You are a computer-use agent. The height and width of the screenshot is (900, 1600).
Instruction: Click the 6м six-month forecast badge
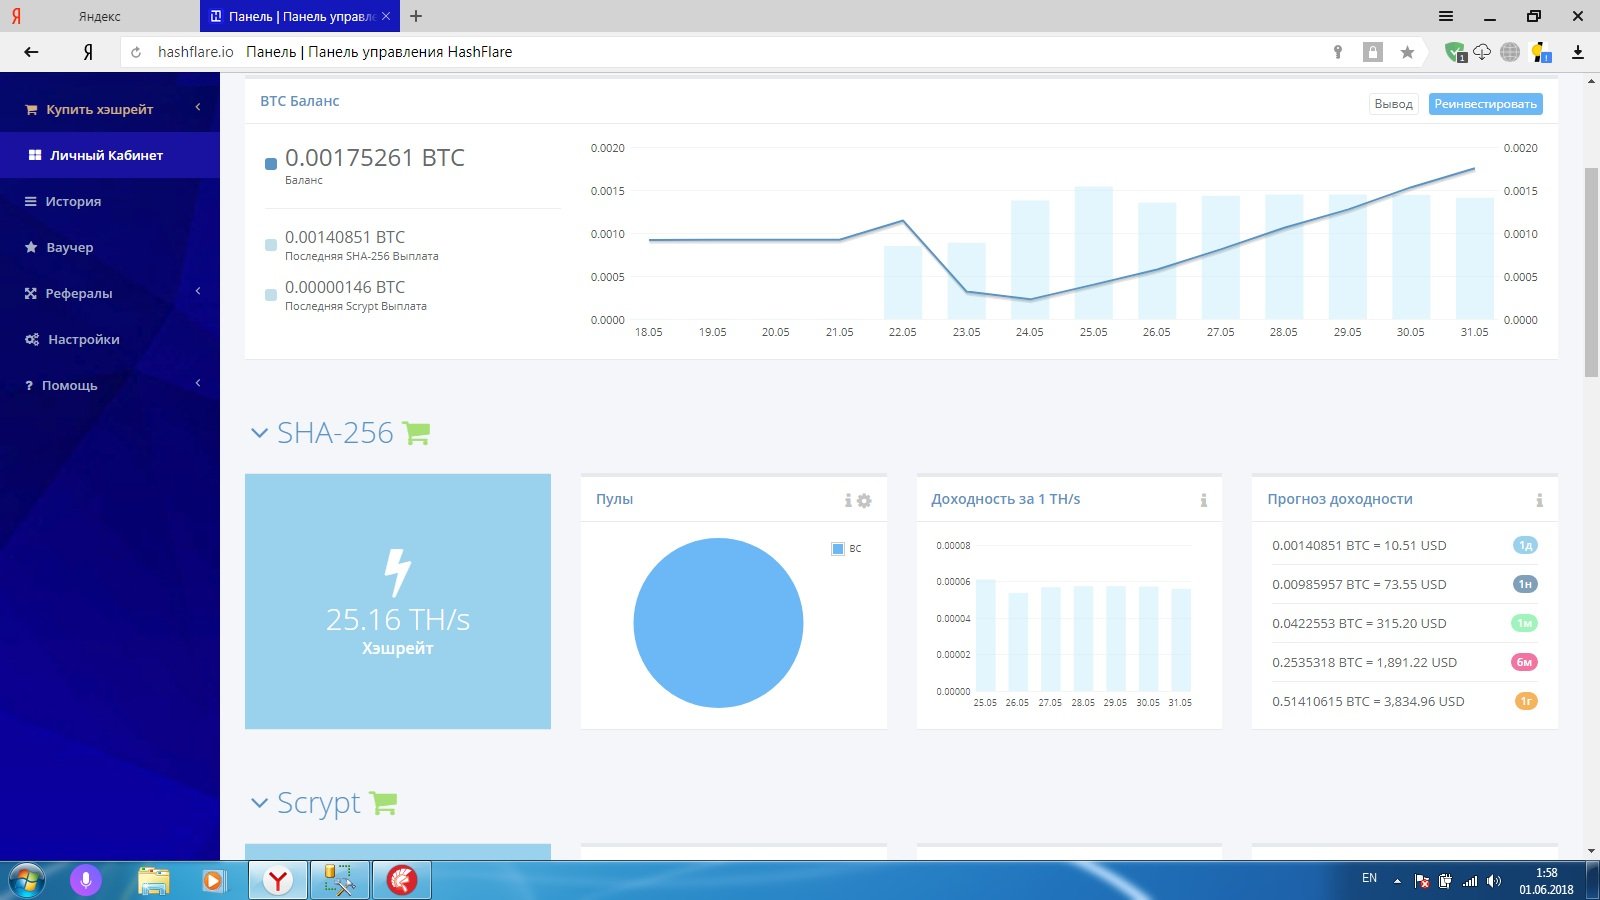point(1525,662)
